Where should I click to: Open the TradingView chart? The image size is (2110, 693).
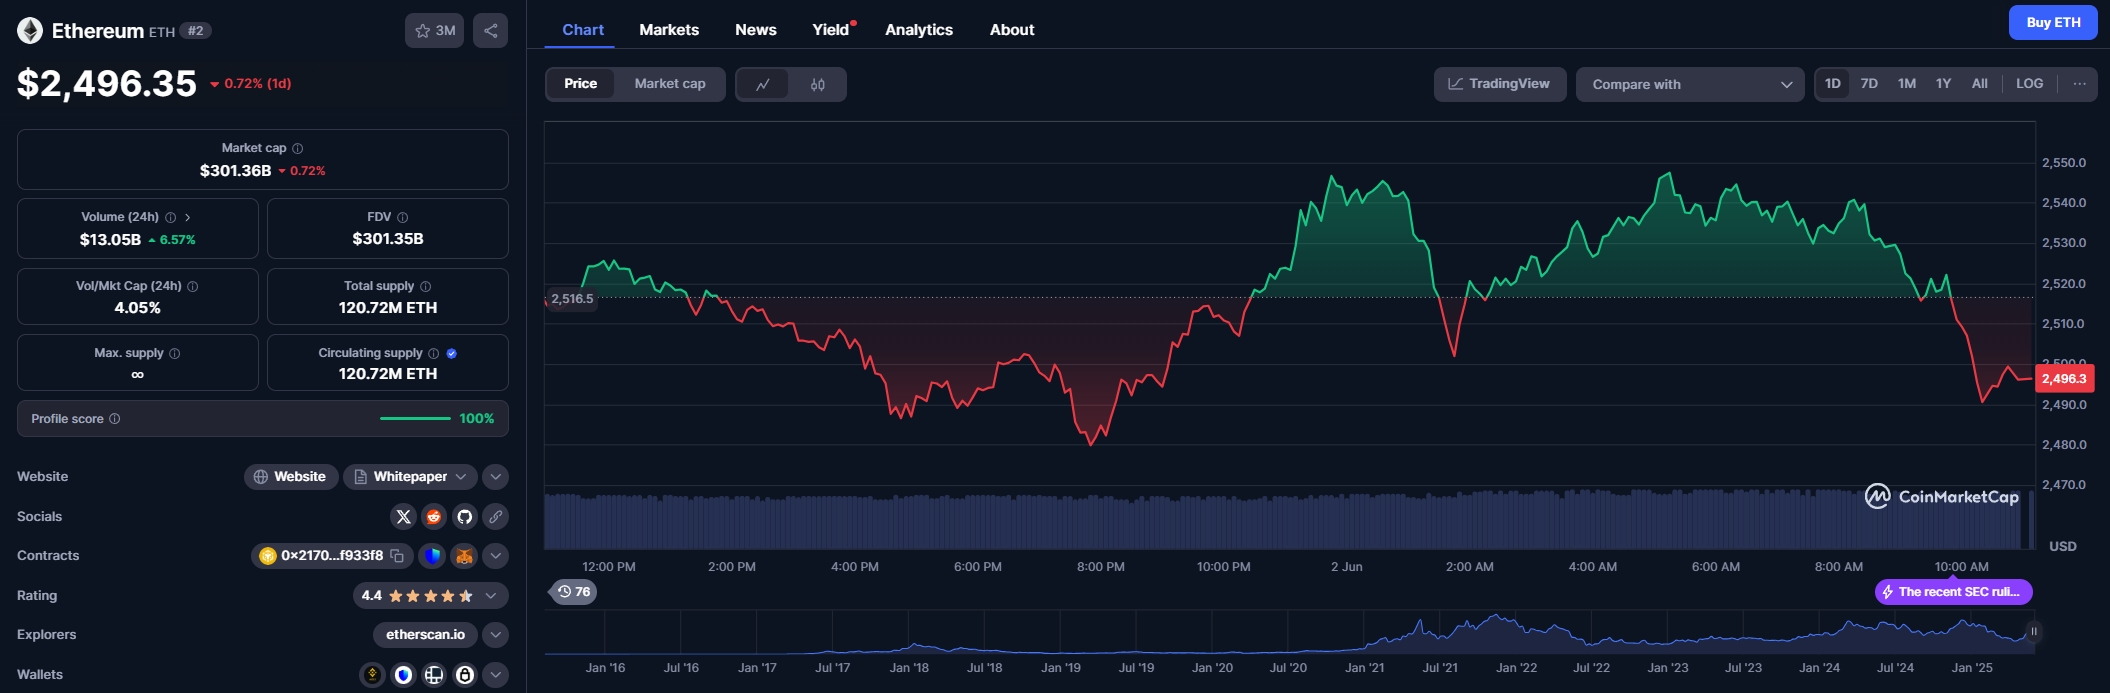pos(1500,85)
